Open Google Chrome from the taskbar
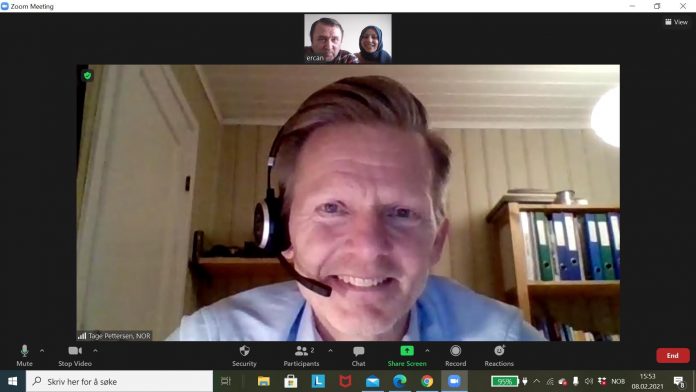The image size is (696, 392). click(x=427, y=381)
